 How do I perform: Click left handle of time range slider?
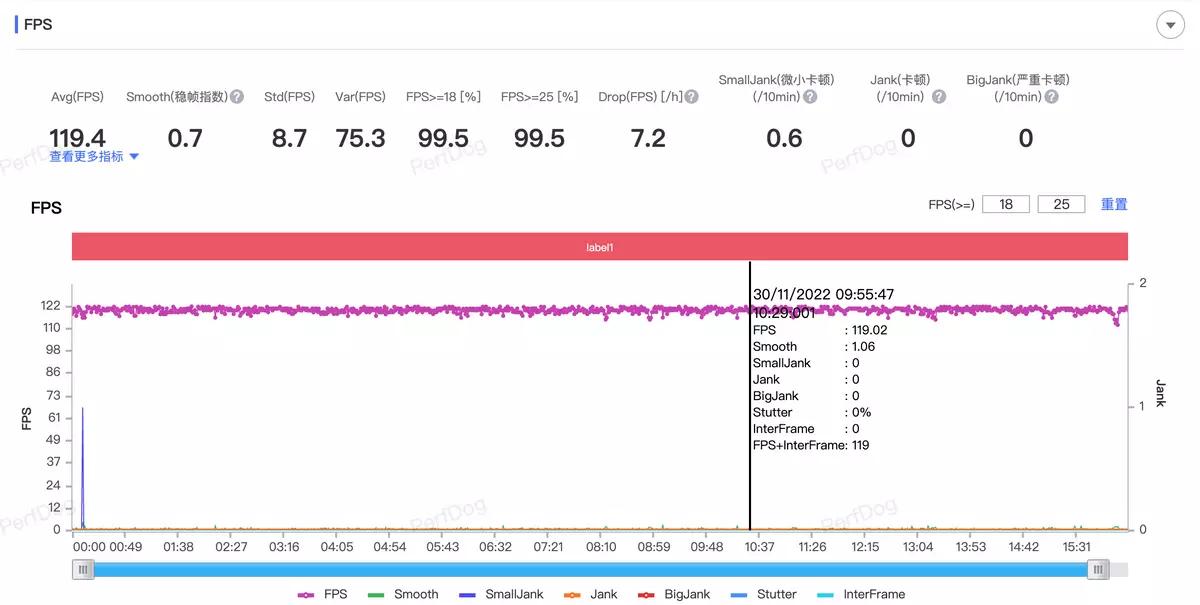[x=84, y=569]
